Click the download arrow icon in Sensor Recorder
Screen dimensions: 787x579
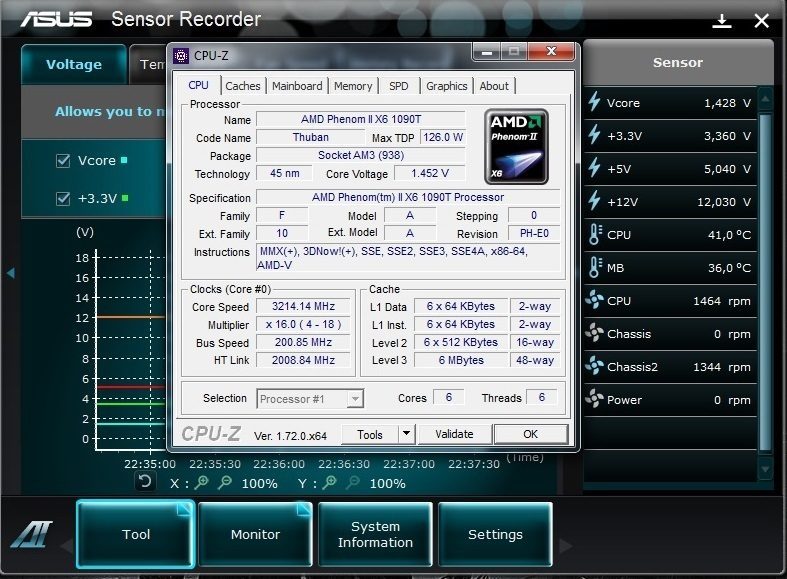722,21
